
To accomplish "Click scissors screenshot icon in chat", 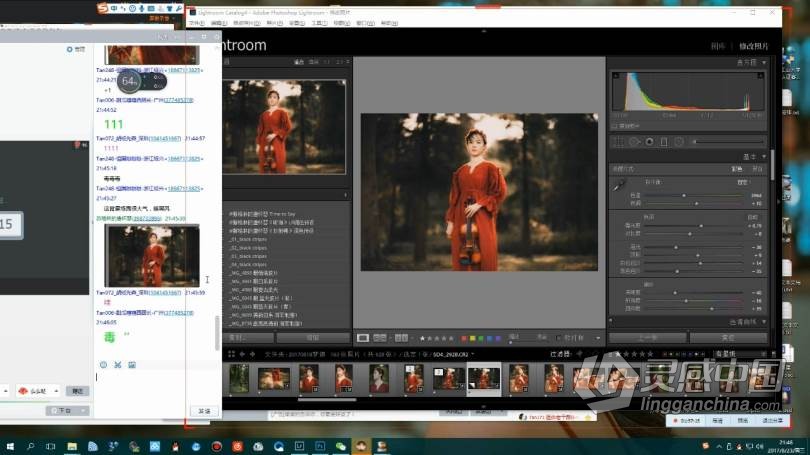I will pyautogui.click(x=118, y=365).
